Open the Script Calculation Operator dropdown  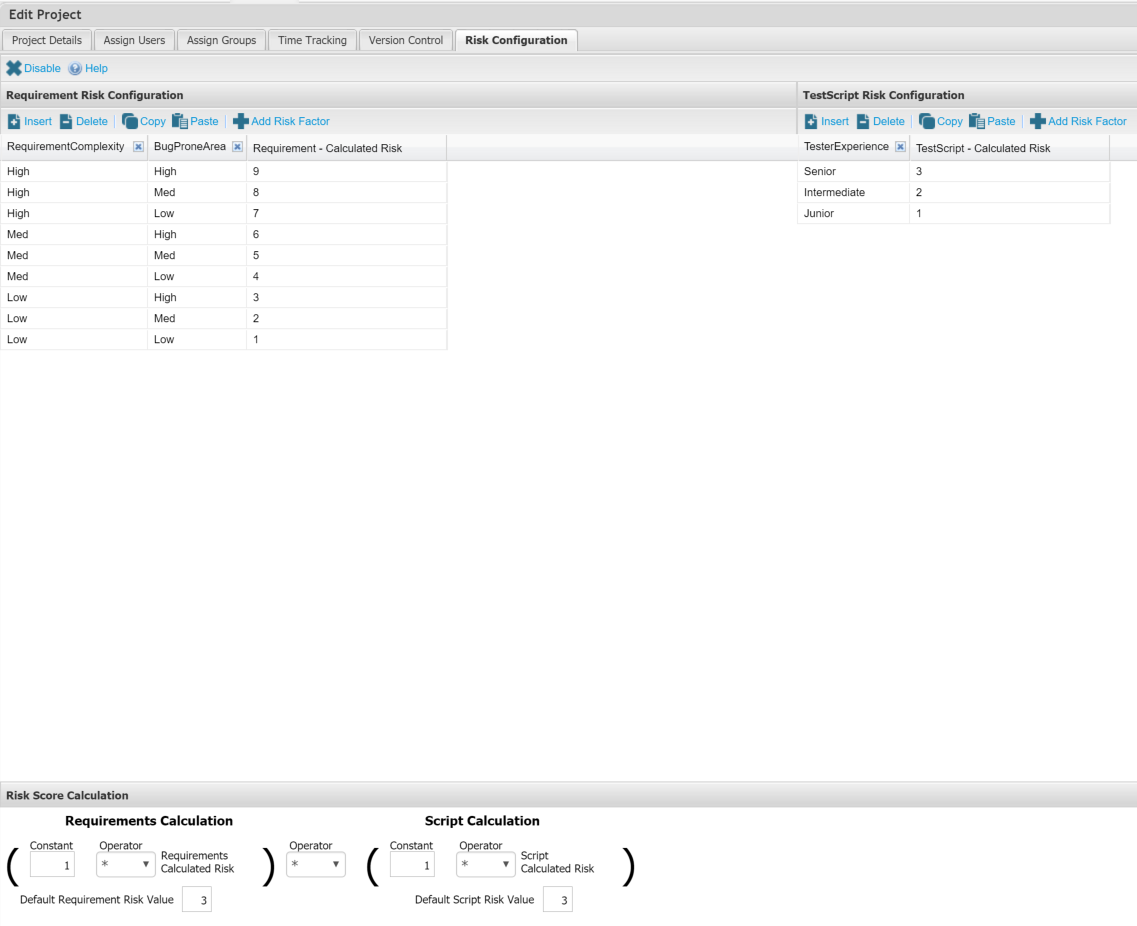point(485,864)
